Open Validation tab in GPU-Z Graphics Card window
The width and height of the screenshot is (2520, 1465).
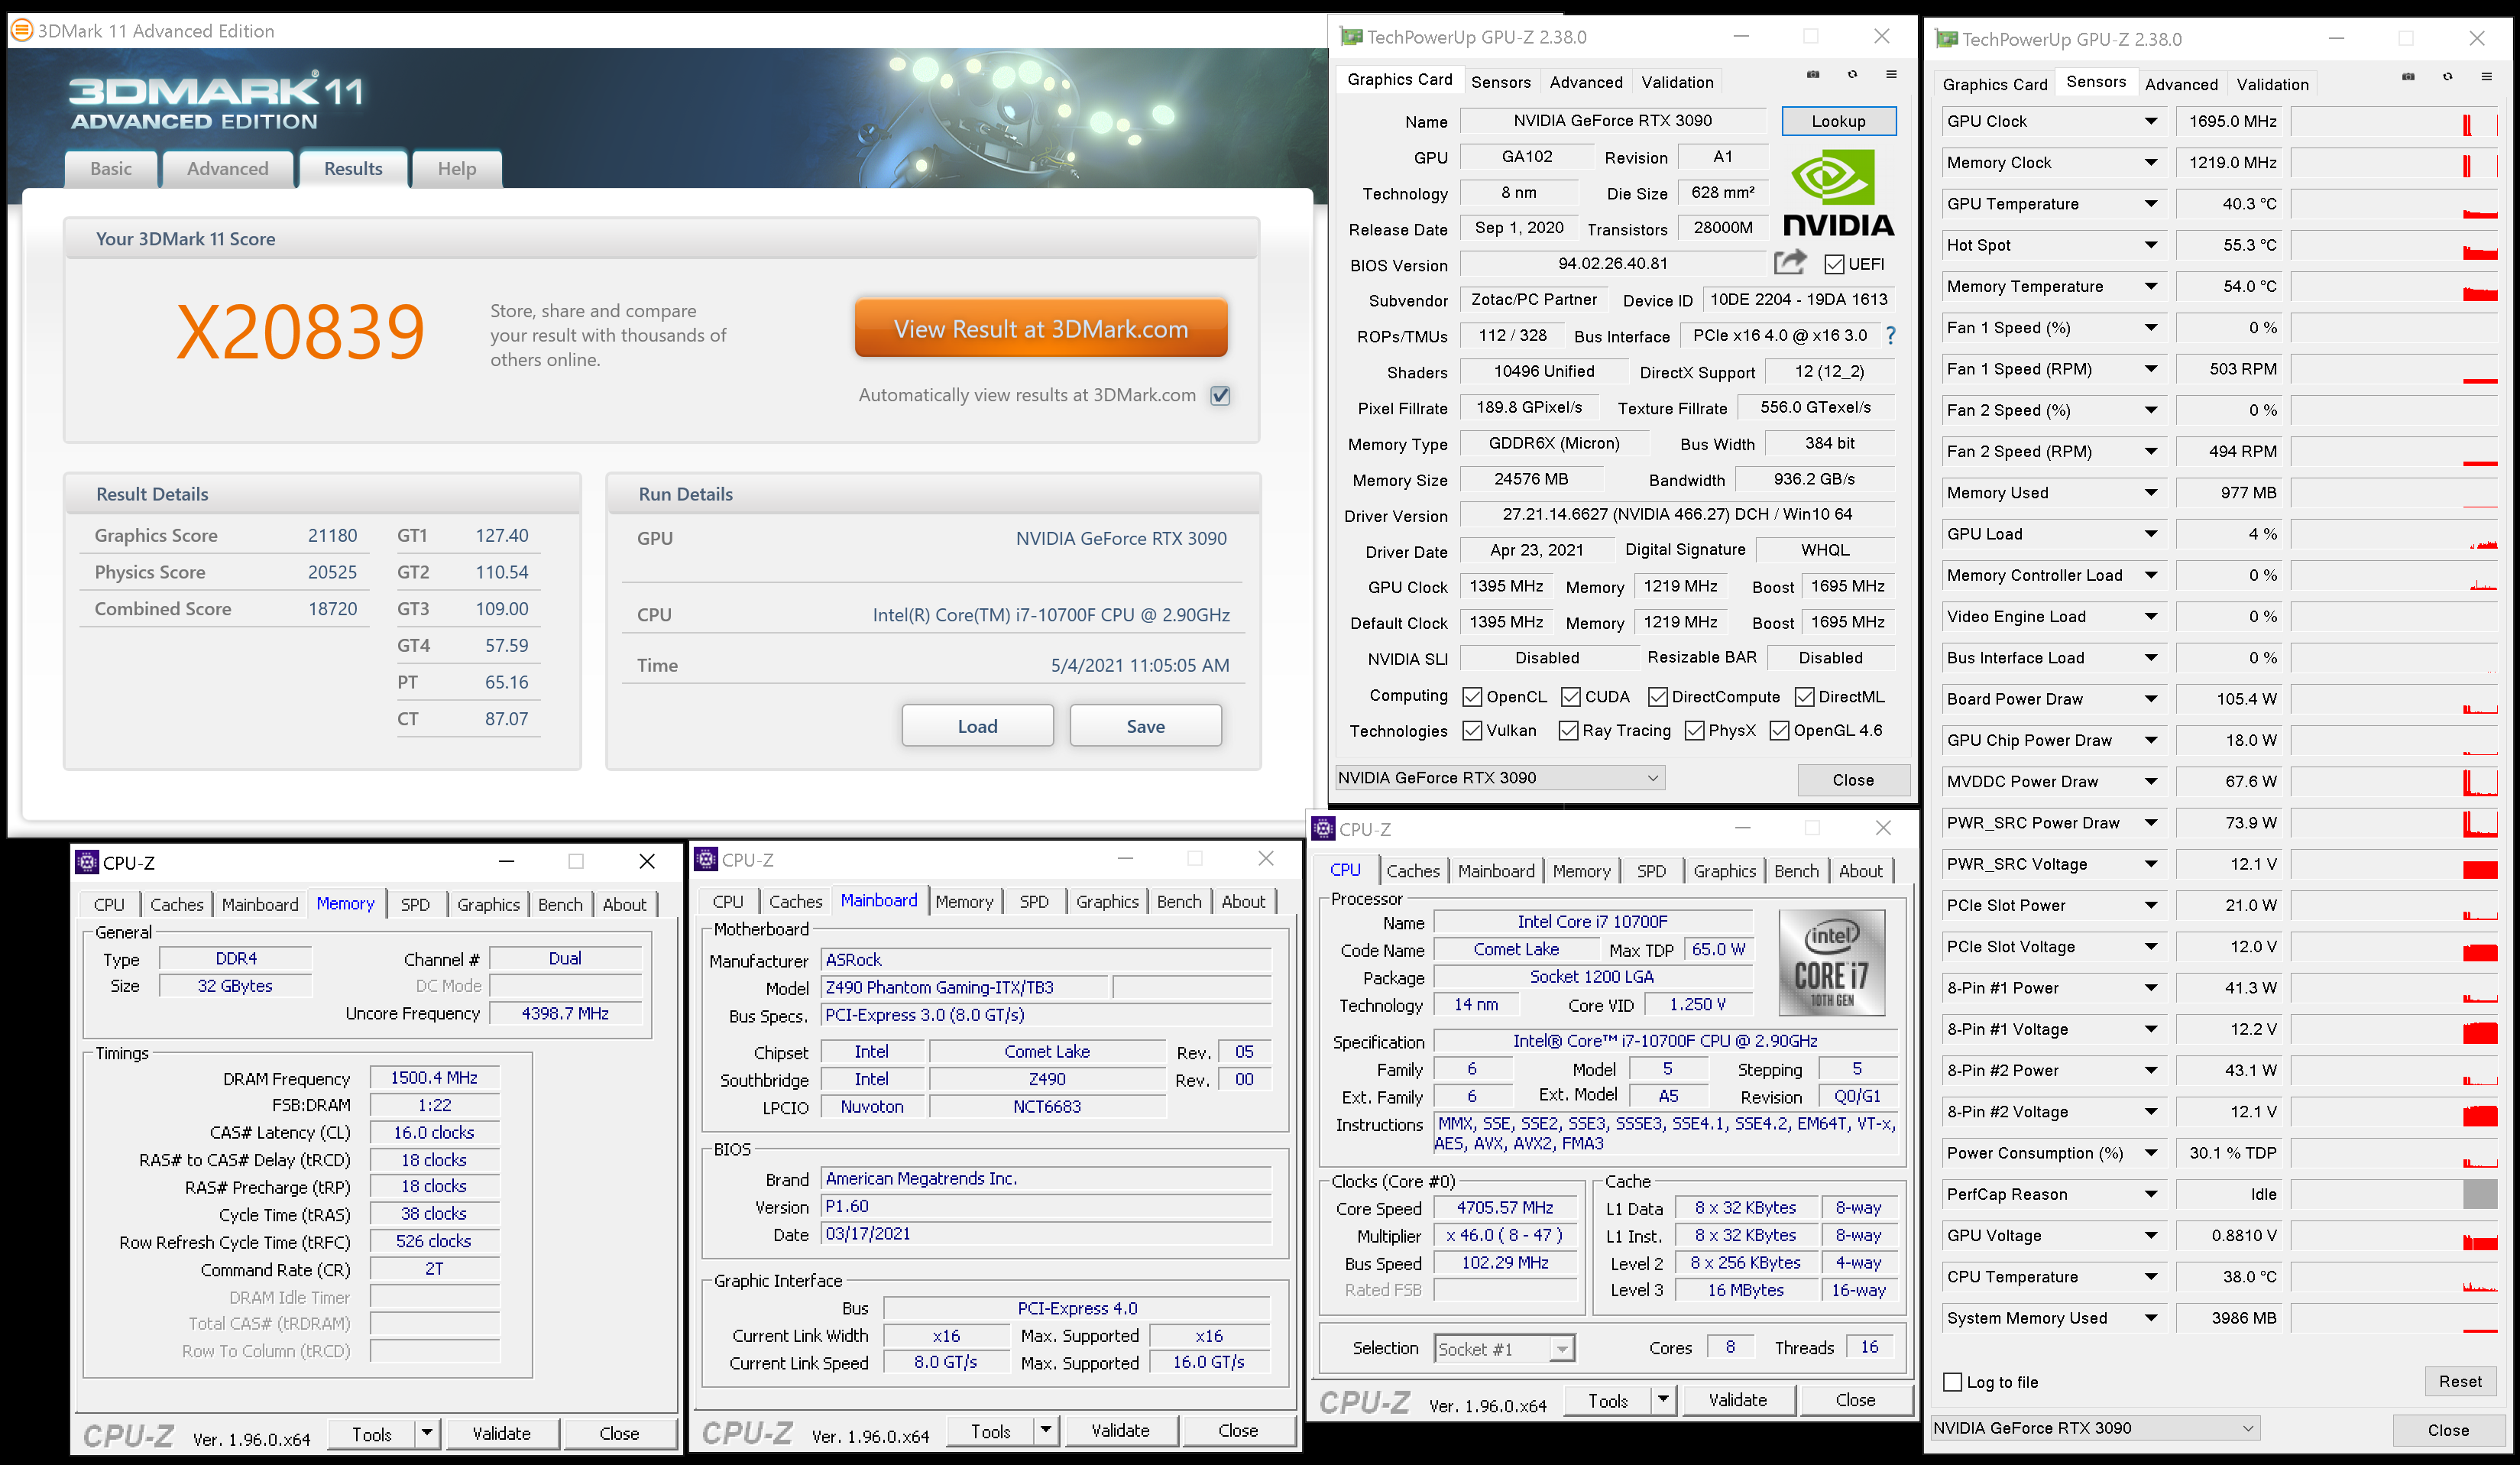(x=1677, y=82)
